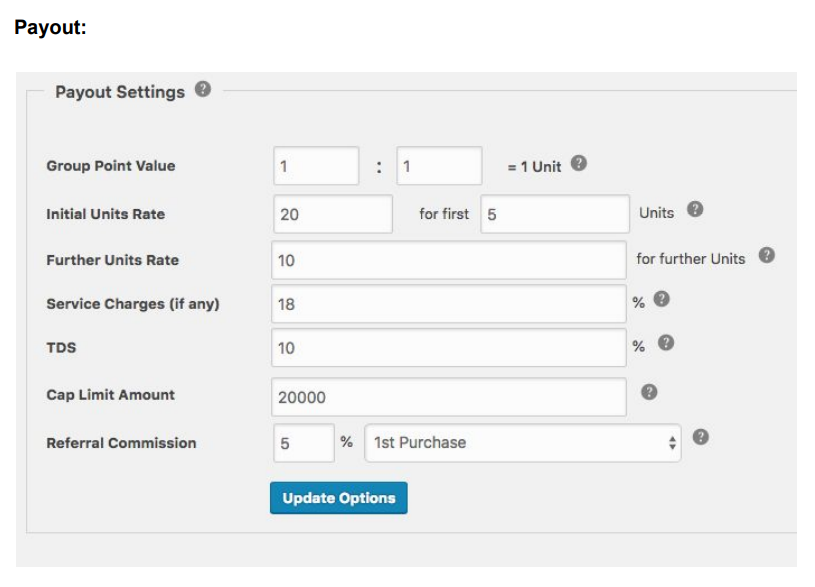Click the help icon beside Payout Settings
This screenshot has width=815, height=587.
pyautogui.click(x=203, y=89)
